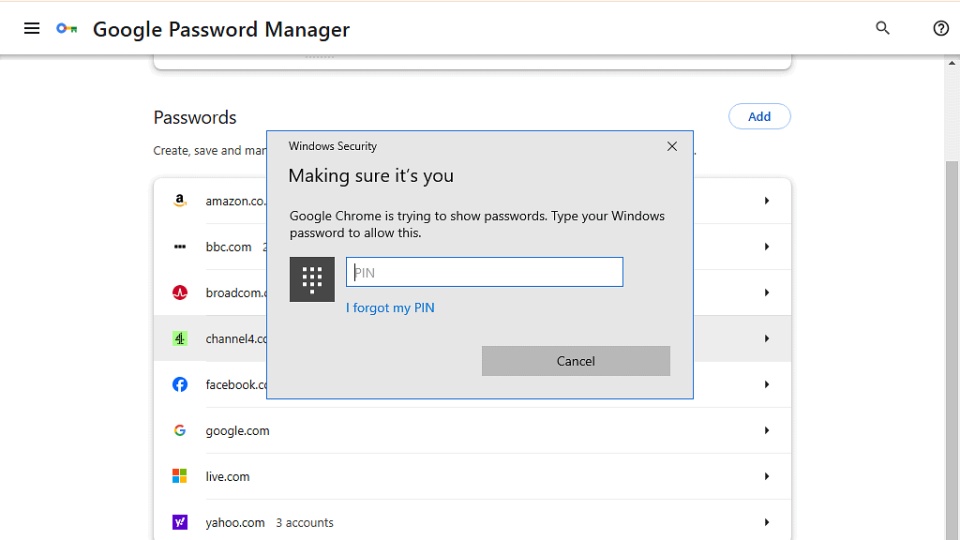
Task: Open the hamburger main menu
Action: [32, 28]
